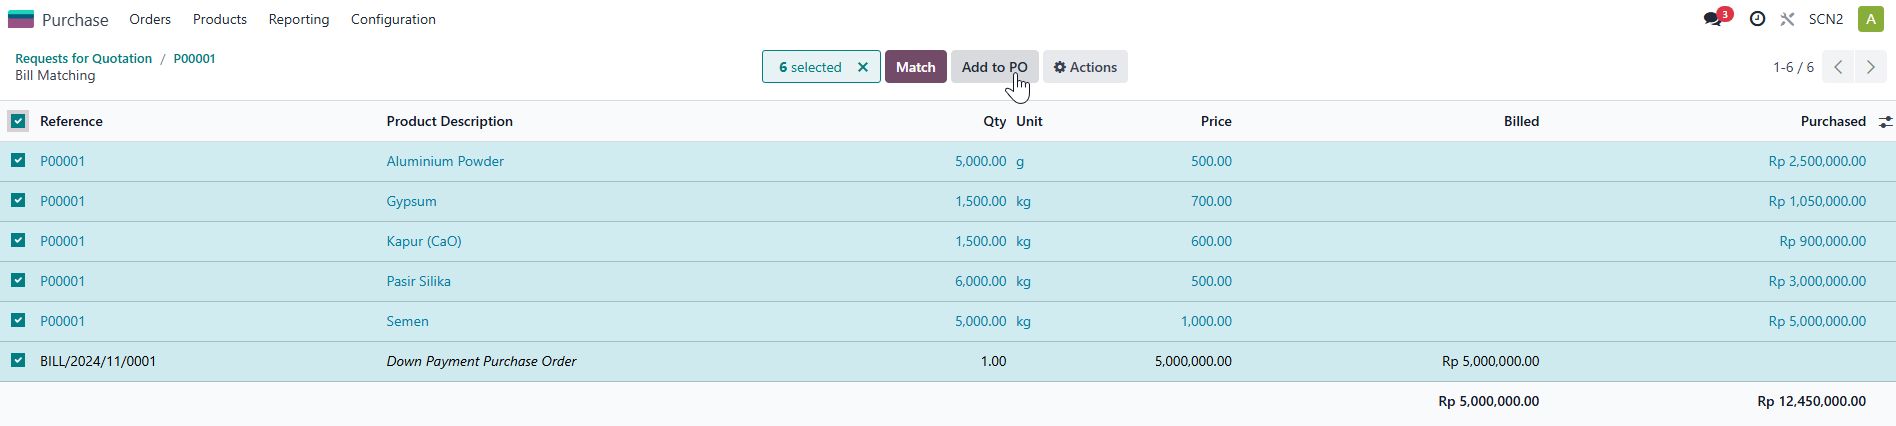Open optional columns adjust icon
Viewport: 1896px width, 426px height.
click(x=1885, y=121)
